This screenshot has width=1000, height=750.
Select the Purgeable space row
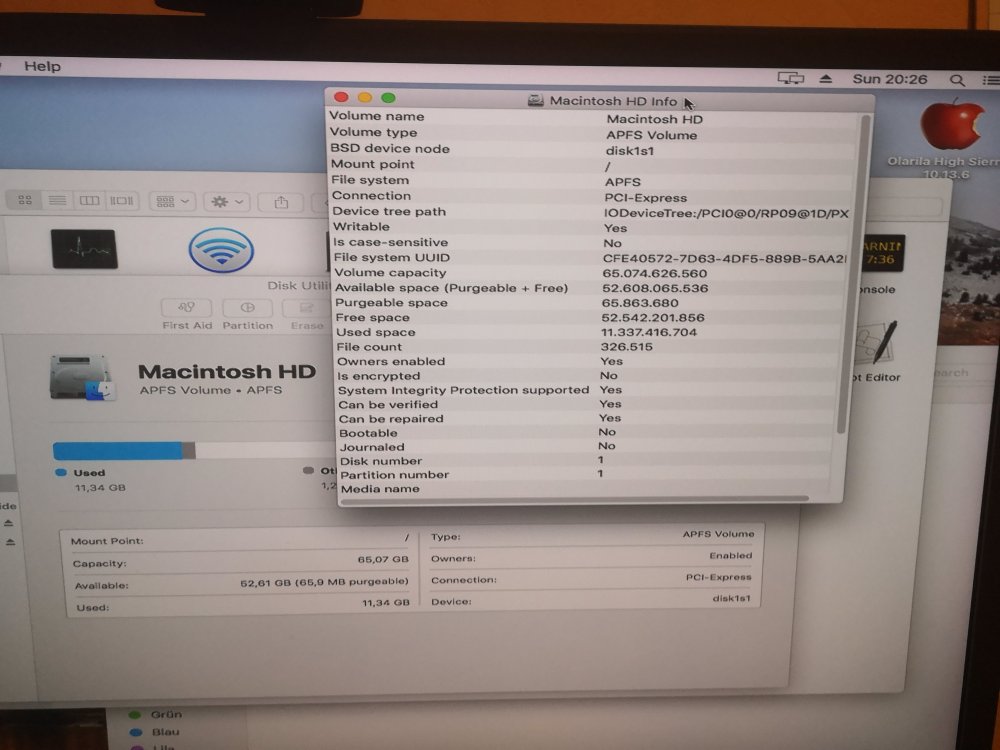(x=590, y=303)
